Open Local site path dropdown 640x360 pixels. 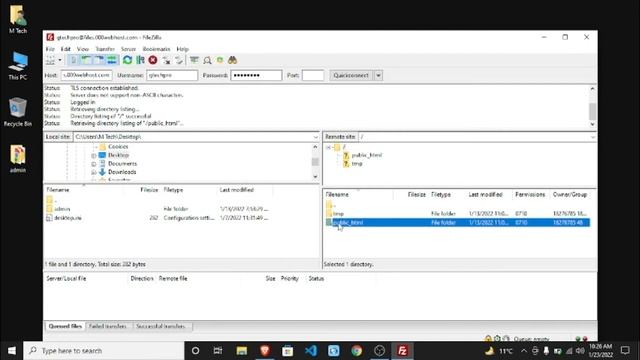316,137
